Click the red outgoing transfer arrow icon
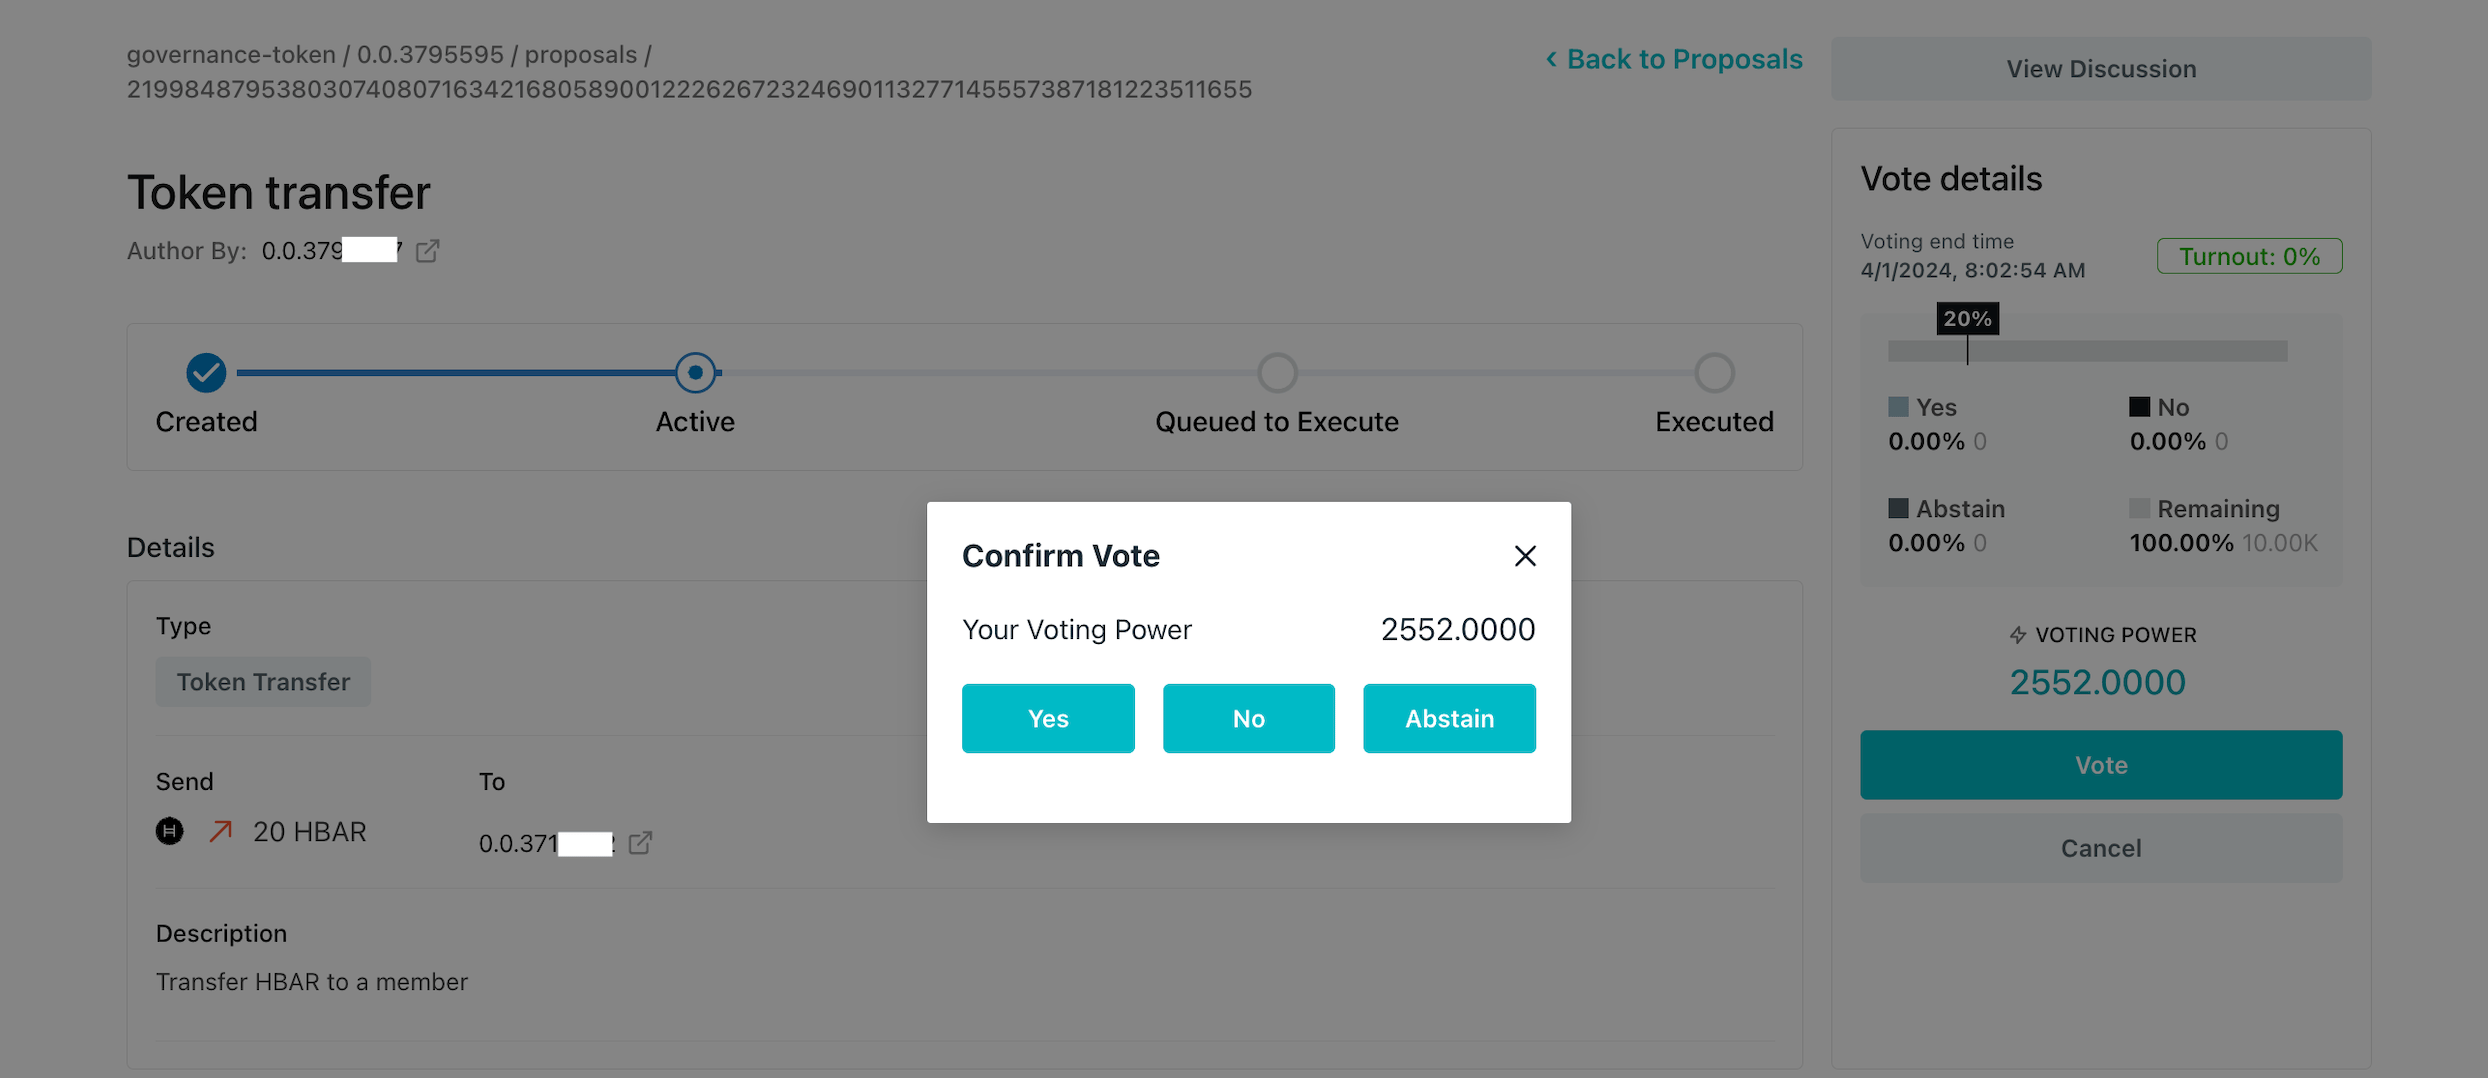This screenshot has width=2488, height=1078. pos(220,831)
